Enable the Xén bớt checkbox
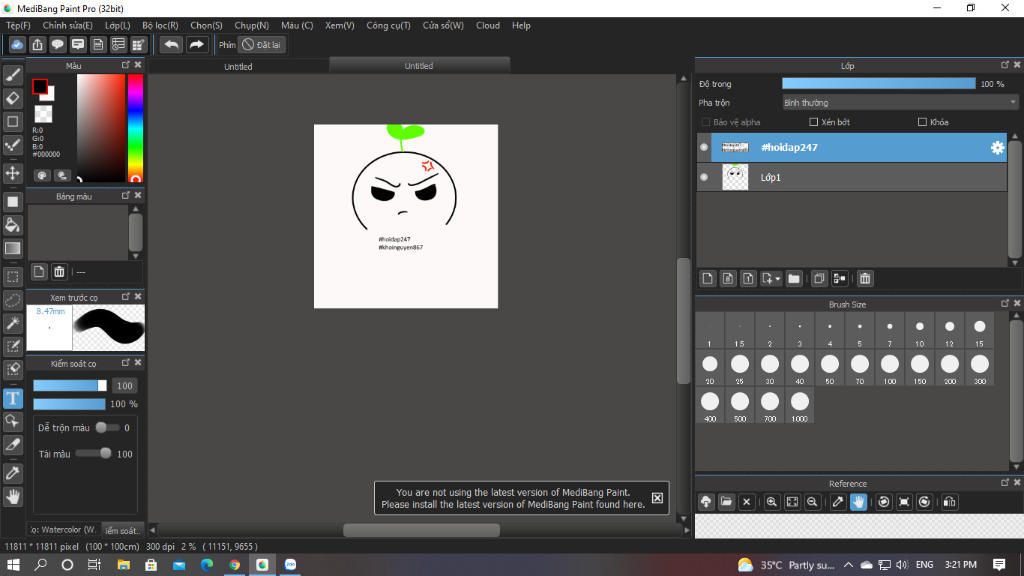Image resolution: width=1024 pixels, height=576 pixels. [x=813, y=122]
